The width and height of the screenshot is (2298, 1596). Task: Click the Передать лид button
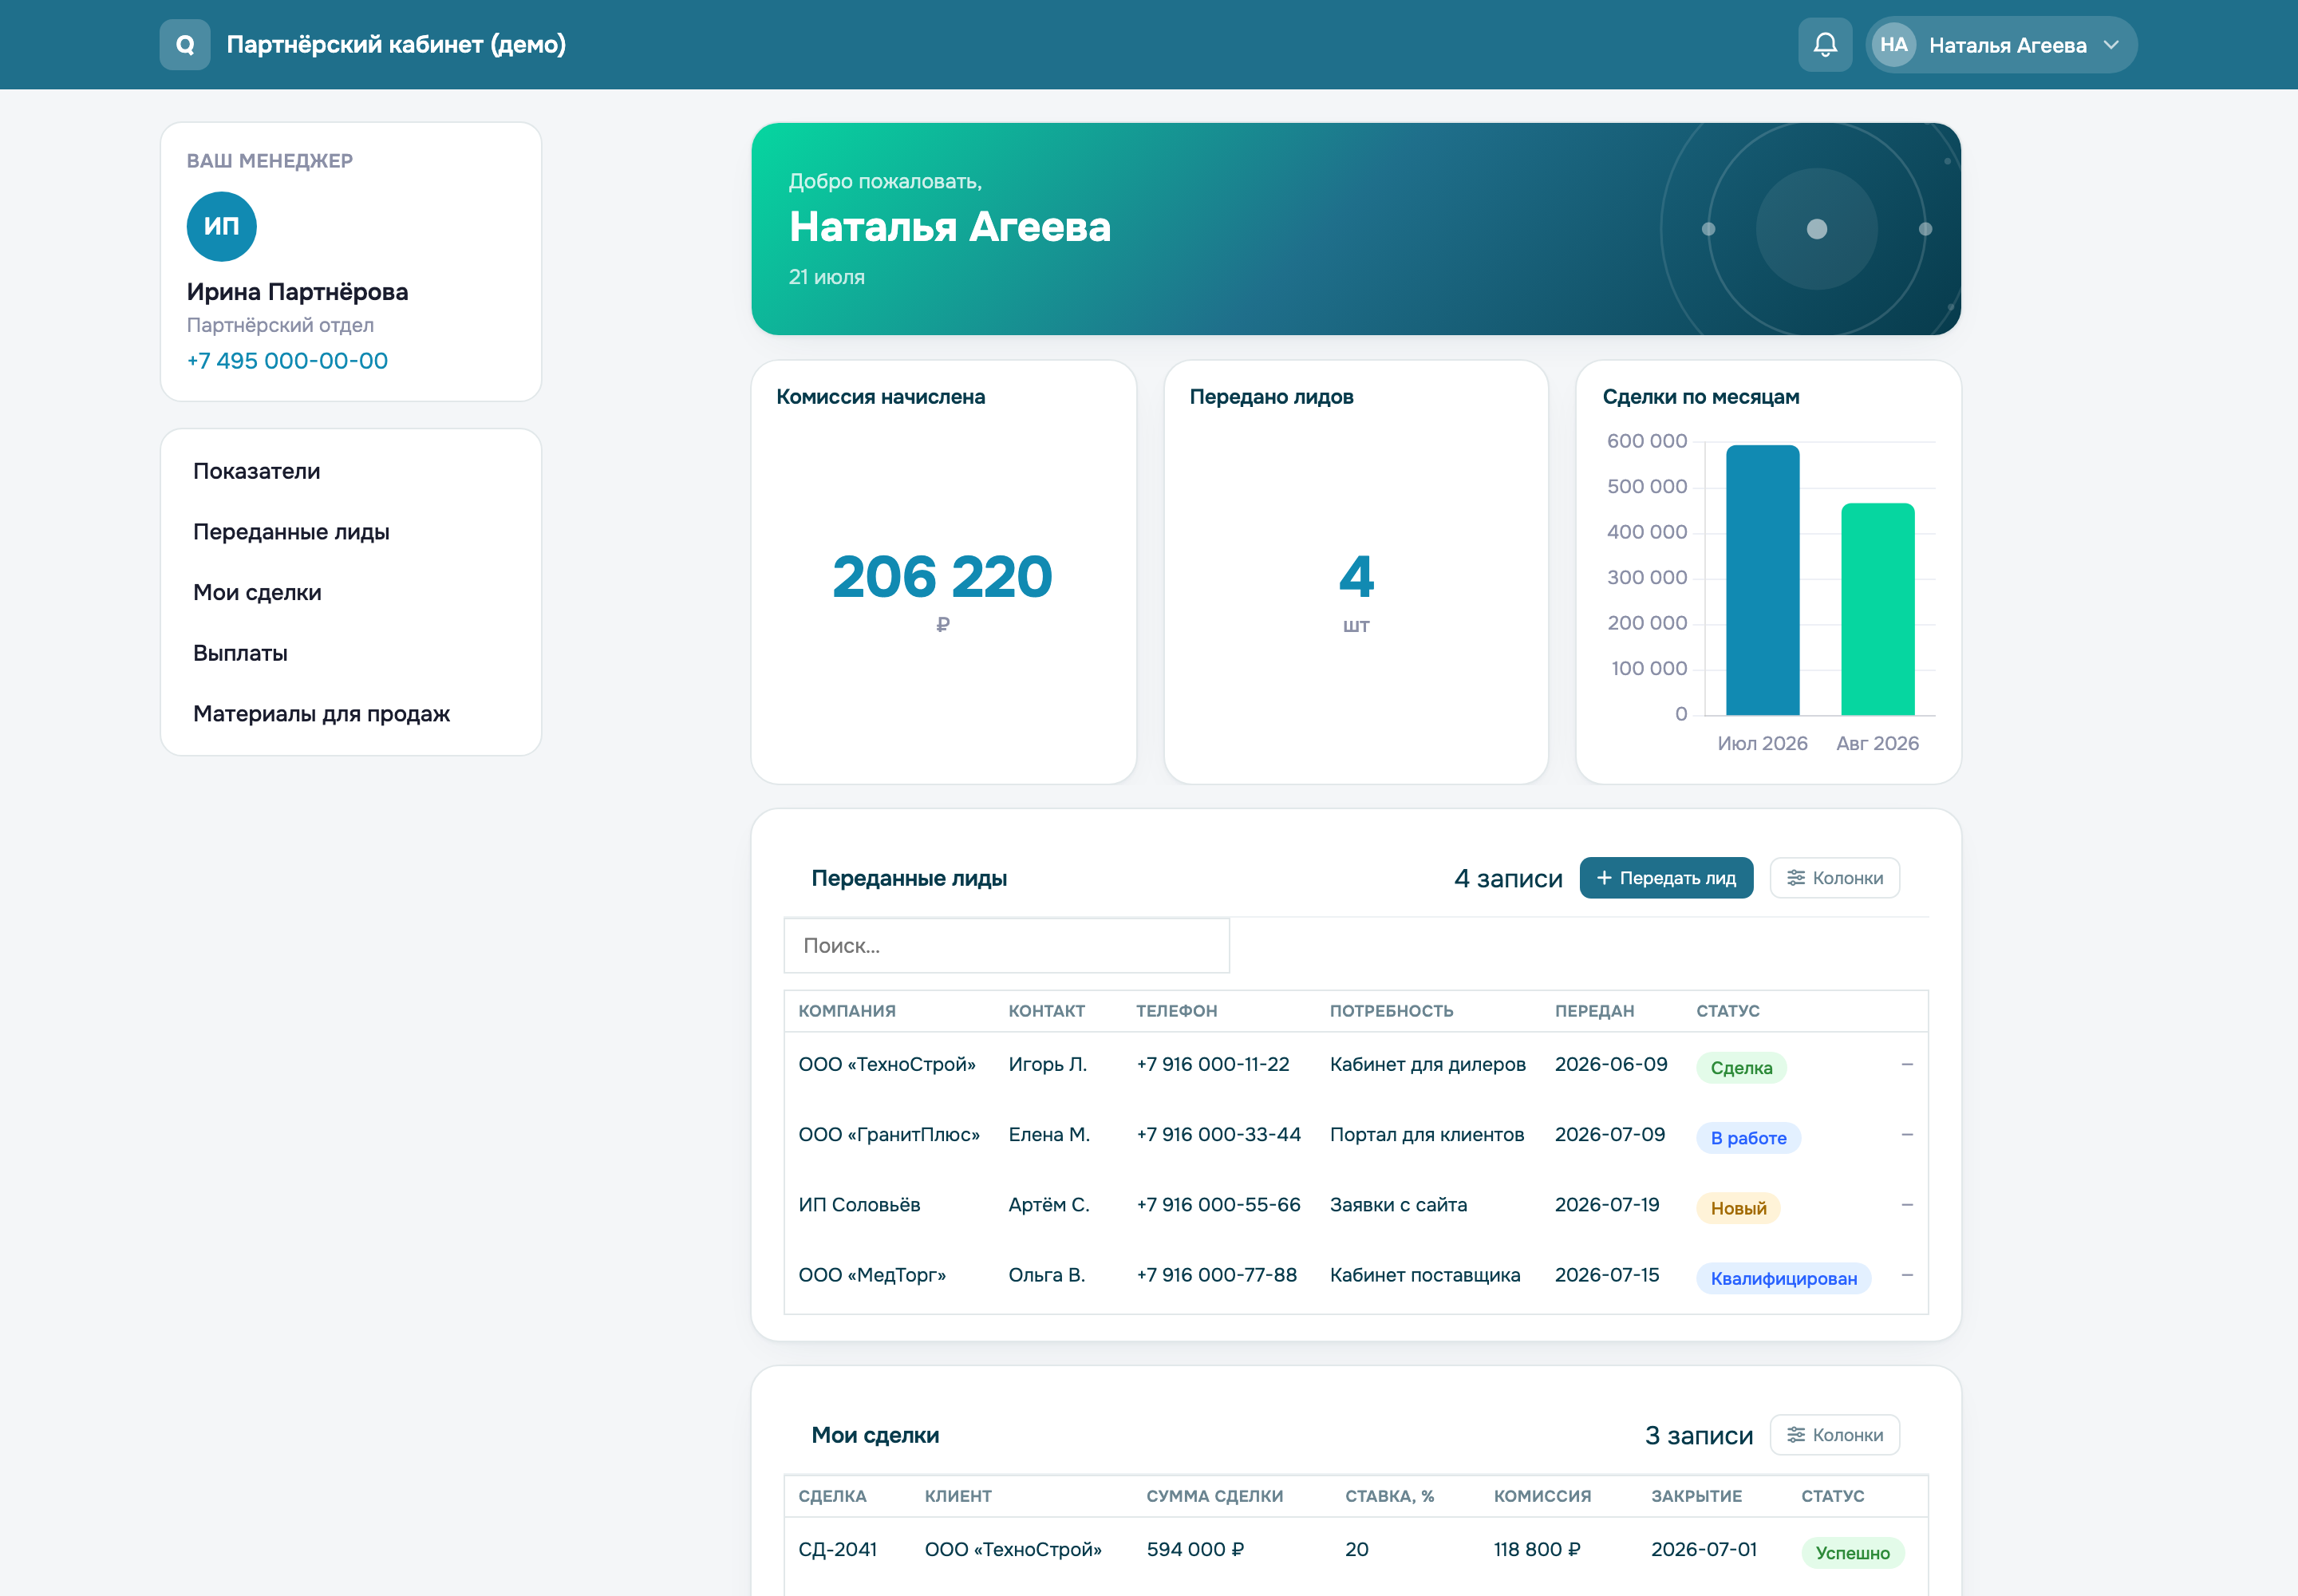(1666, 878)
